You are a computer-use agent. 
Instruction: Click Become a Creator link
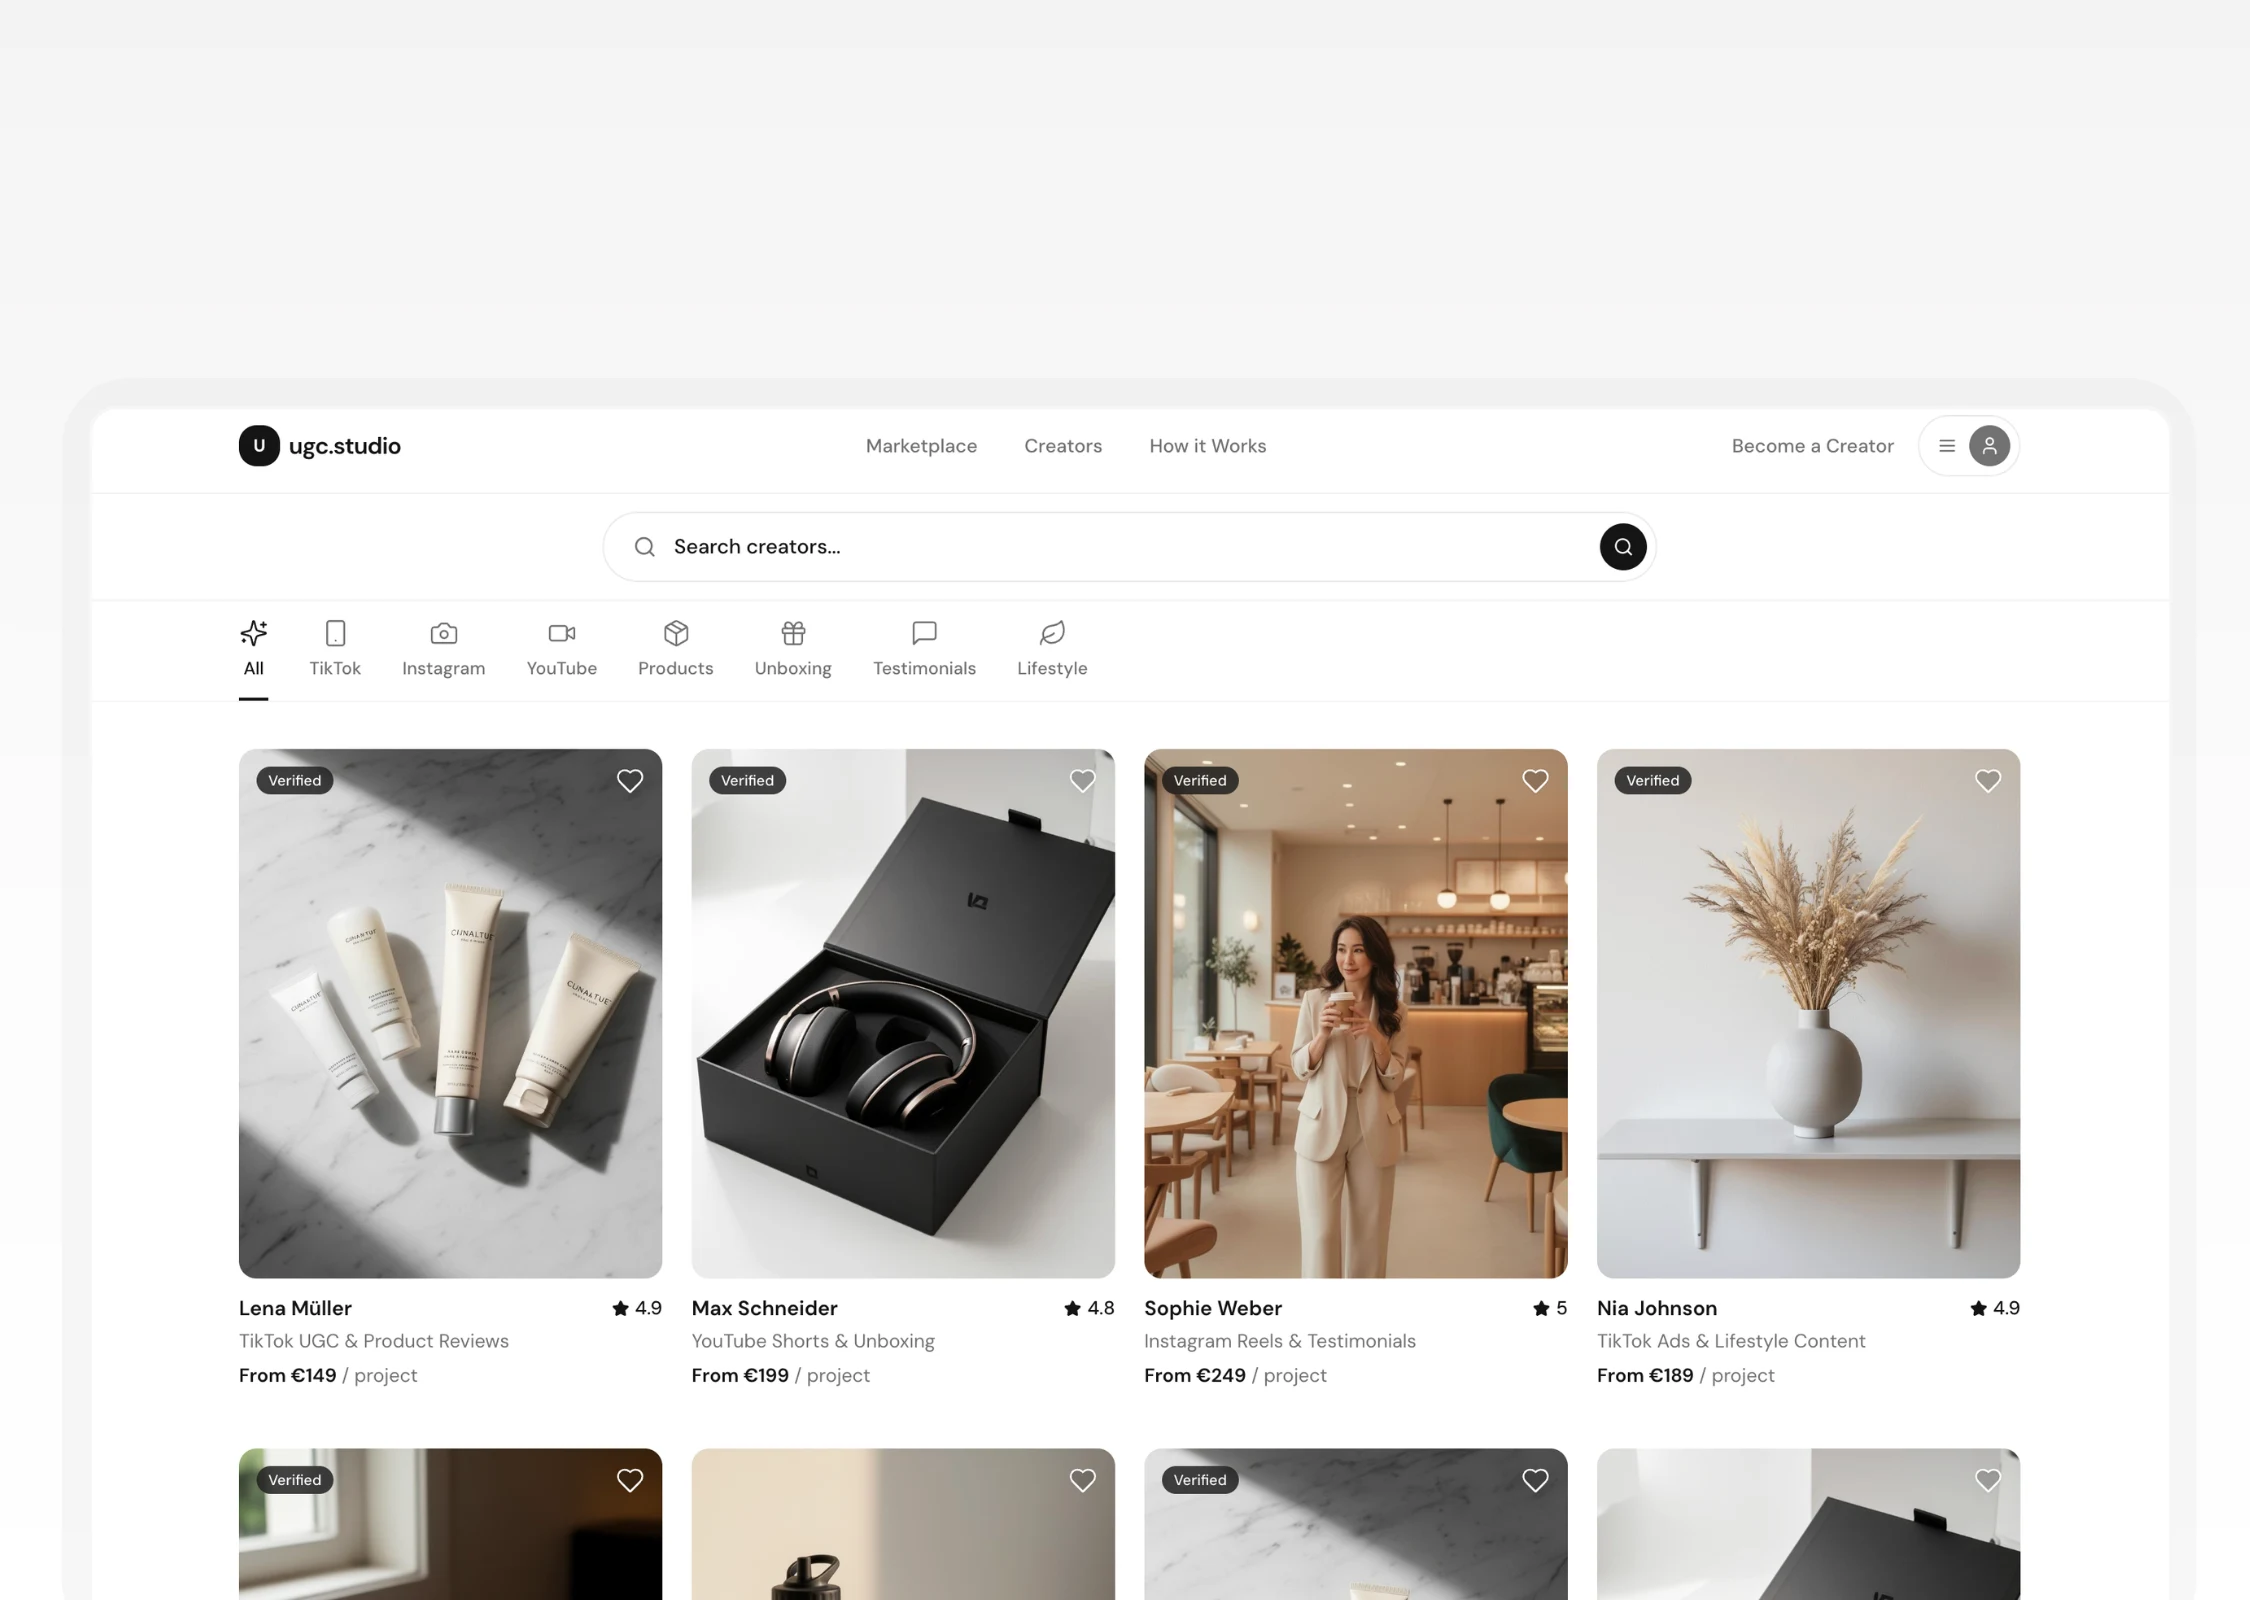(1812, 446)
